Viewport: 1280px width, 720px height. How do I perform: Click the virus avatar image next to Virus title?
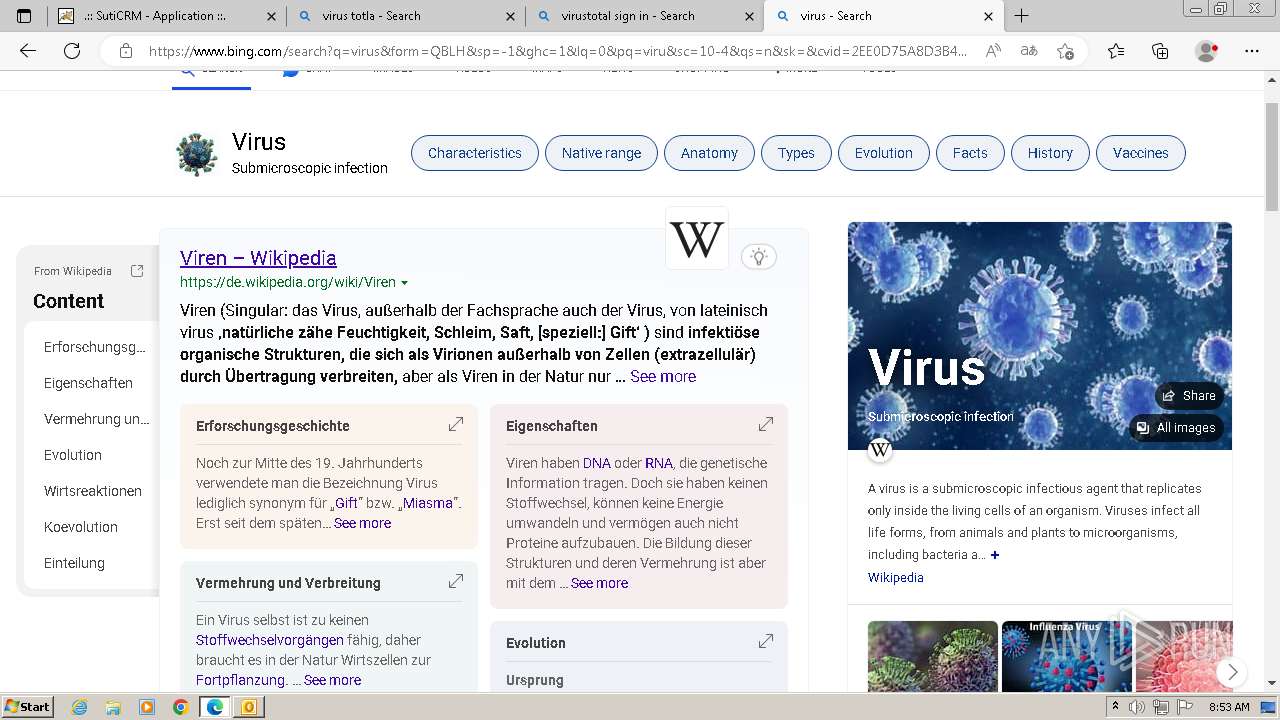point(197,154)
